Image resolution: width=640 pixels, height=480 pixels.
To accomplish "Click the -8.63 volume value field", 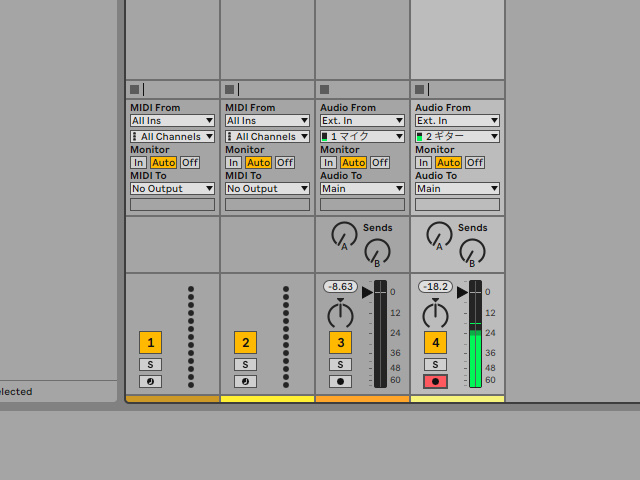I will point(340,287).
